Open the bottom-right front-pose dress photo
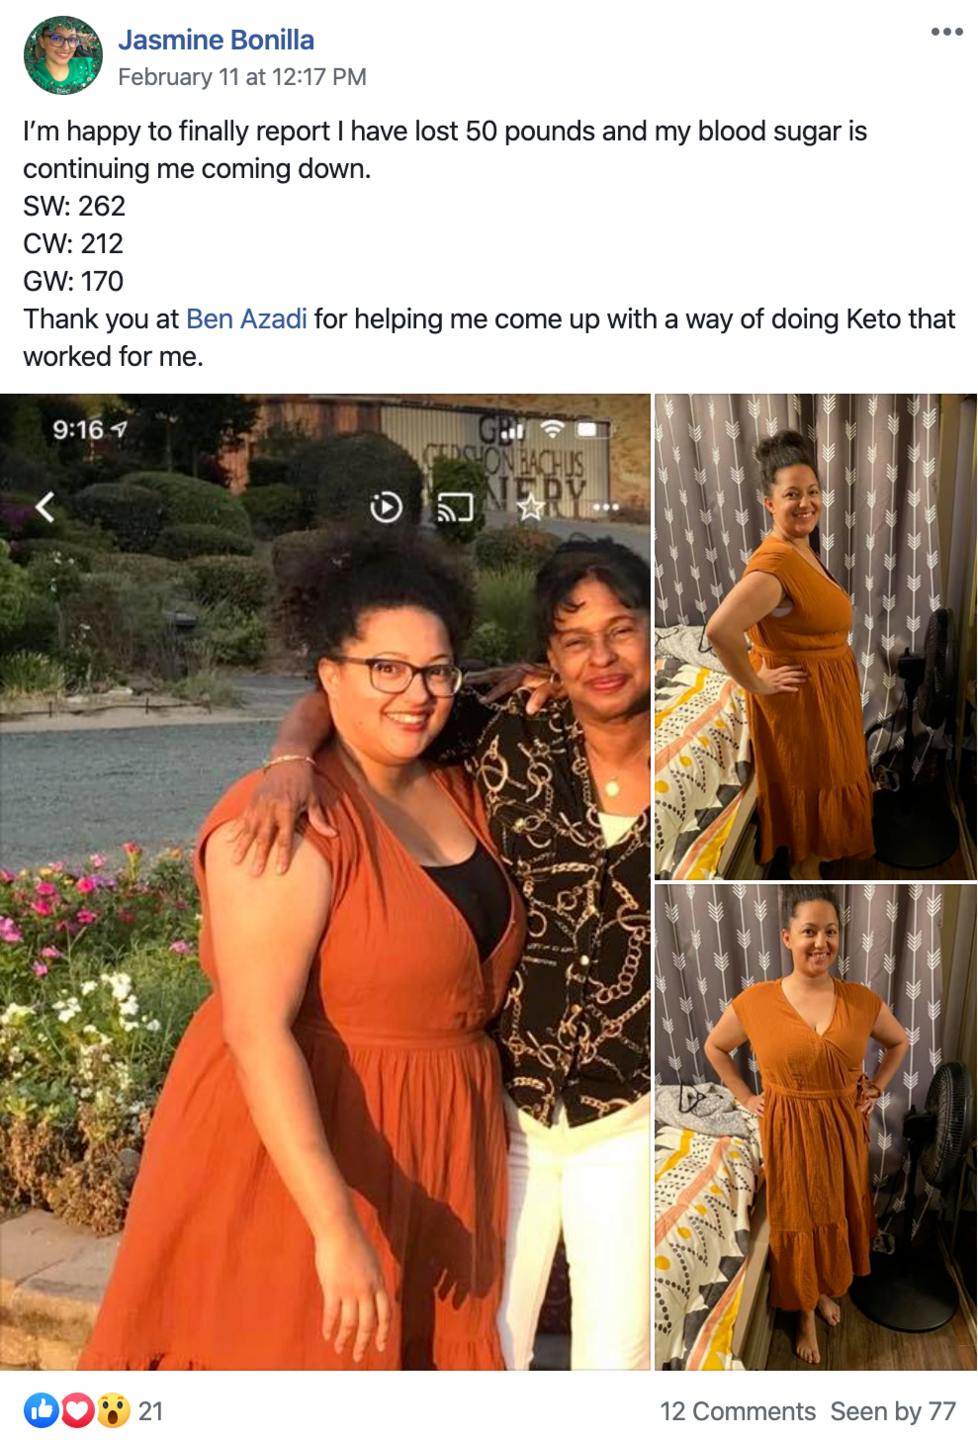Viewport: 978px width, 1440px height. [x=816, y=1127]
